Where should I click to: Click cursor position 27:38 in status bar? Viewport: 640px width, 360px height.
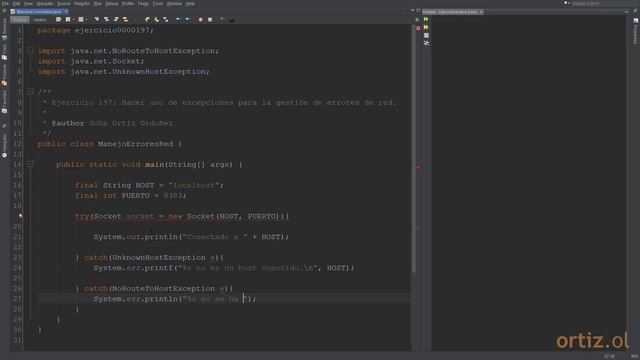609,357
